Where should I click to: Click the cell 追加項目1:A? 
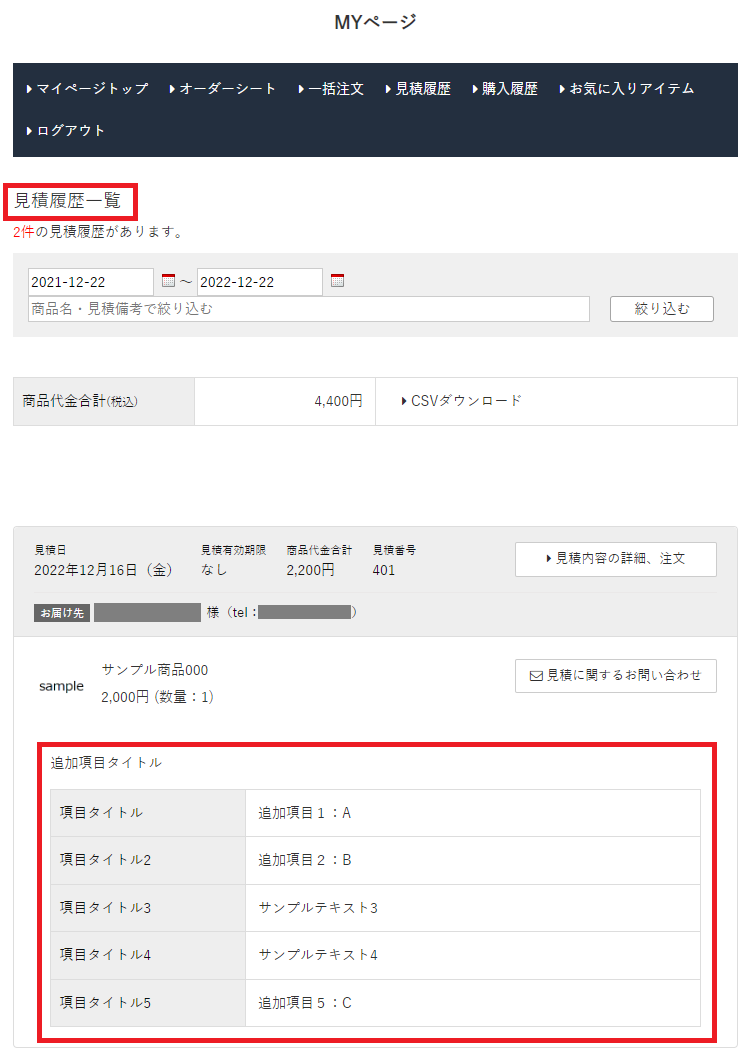click(x=473, y=813)
